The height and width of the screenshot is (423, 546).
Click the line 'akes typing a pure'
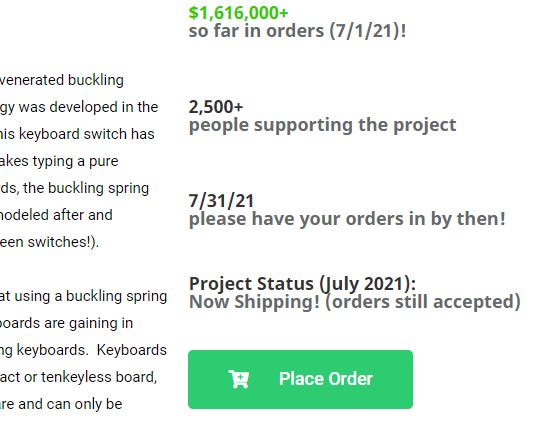59,161
